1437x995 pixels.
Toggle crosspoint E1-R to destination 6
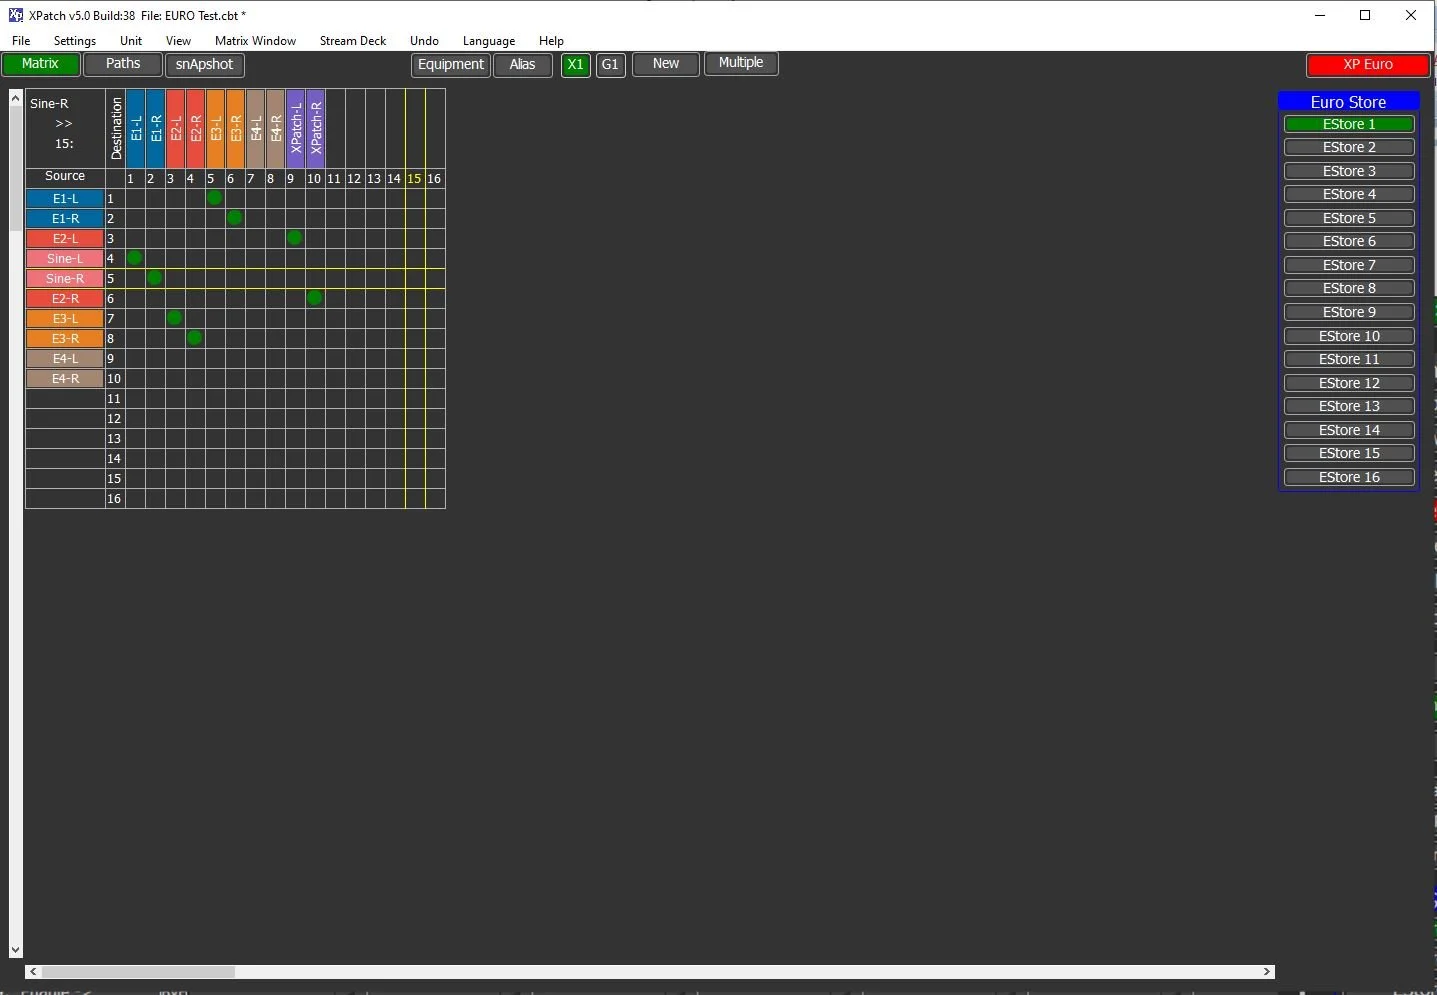235,218
